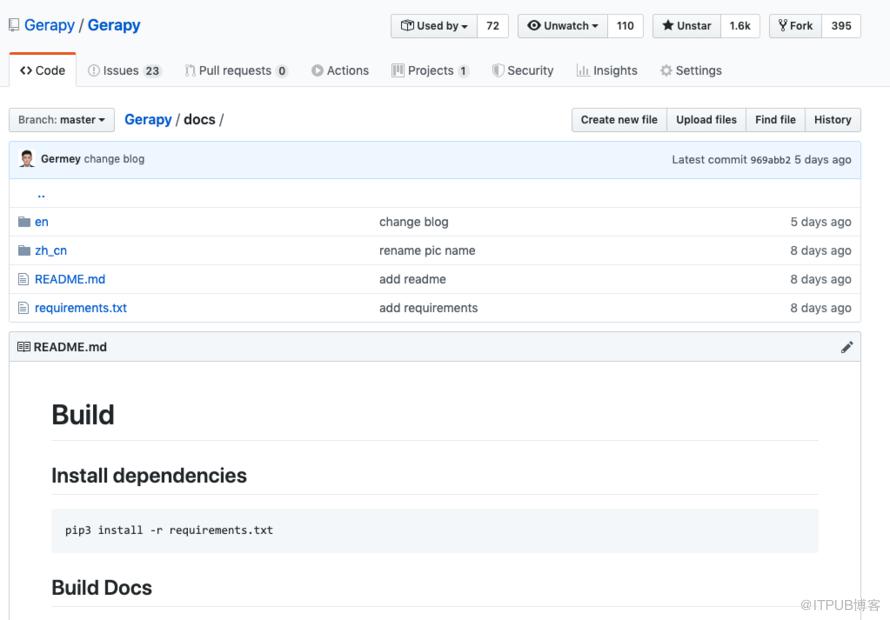Click the repository book icon beside Gerapy

tap(14, 25)
